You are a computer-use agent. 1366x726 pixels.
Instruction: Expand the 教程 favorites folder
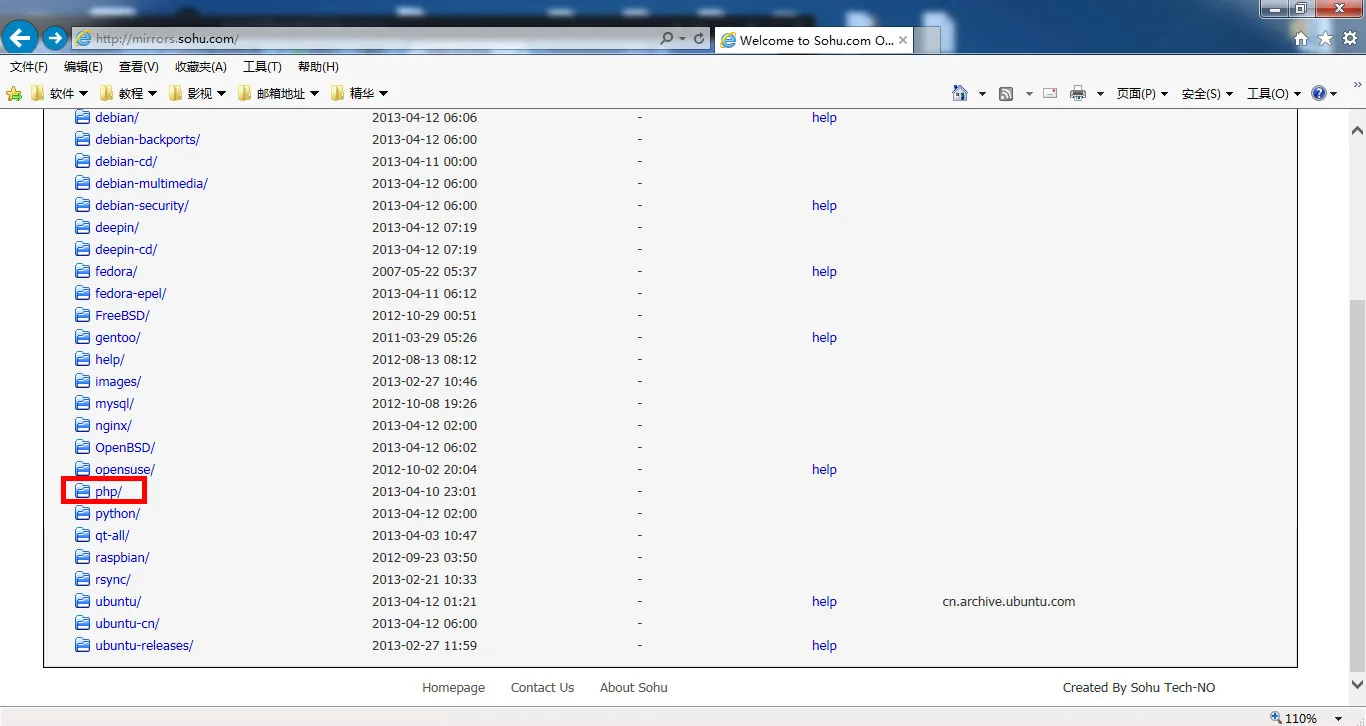[128, 93]
